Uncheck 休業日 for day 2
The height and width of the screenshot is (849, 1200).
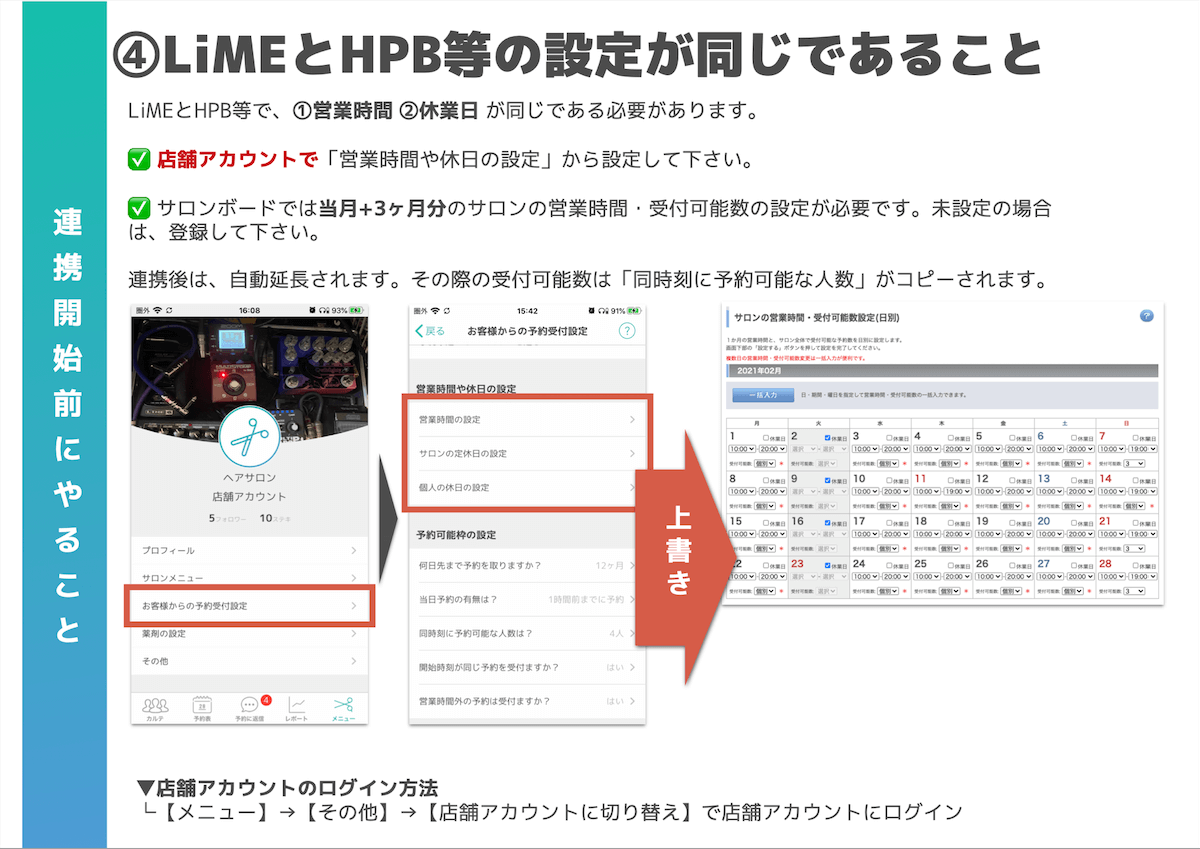point(828,438)
